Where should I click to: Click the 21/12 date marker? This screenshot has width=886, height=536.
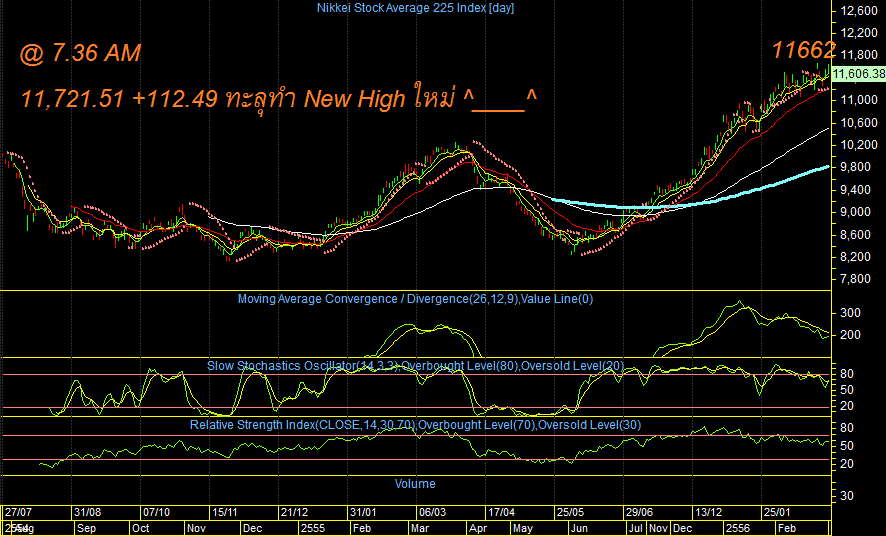point(294,512)
